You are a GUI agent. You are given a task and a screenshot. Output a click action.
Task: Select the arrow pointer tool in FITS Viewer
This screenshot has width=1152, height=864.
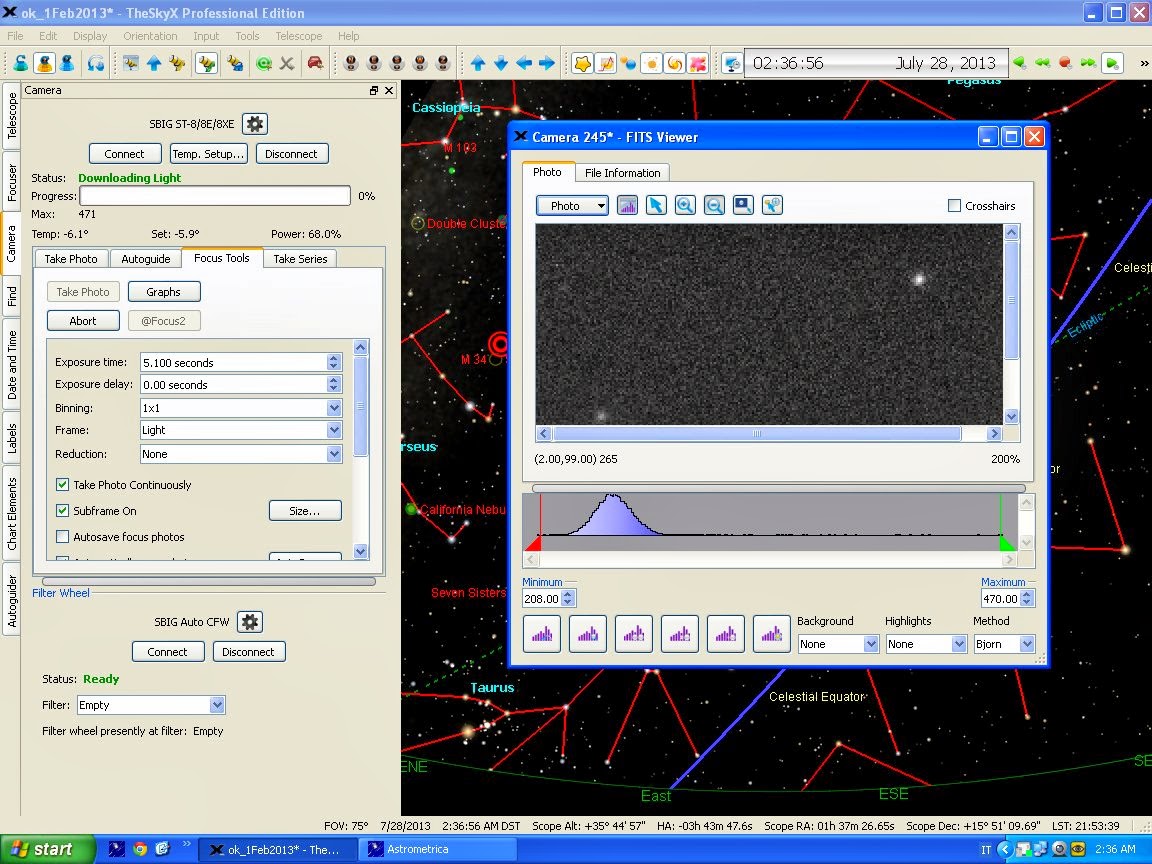tap(656, 205)
